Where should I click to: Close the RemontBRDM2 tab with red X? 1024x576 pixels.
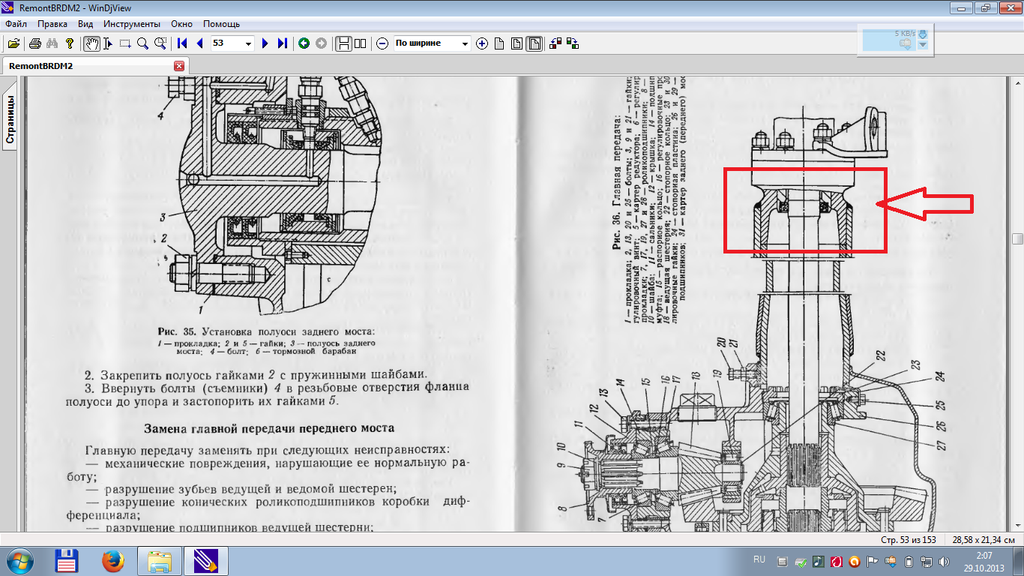[x=179, y=66]
